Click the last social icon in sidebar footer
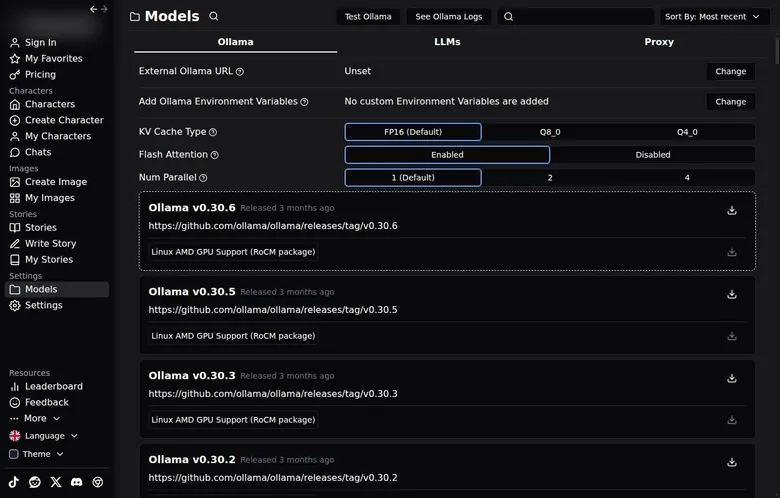Screen dimensions: 780x498 (x=98, y=482)
